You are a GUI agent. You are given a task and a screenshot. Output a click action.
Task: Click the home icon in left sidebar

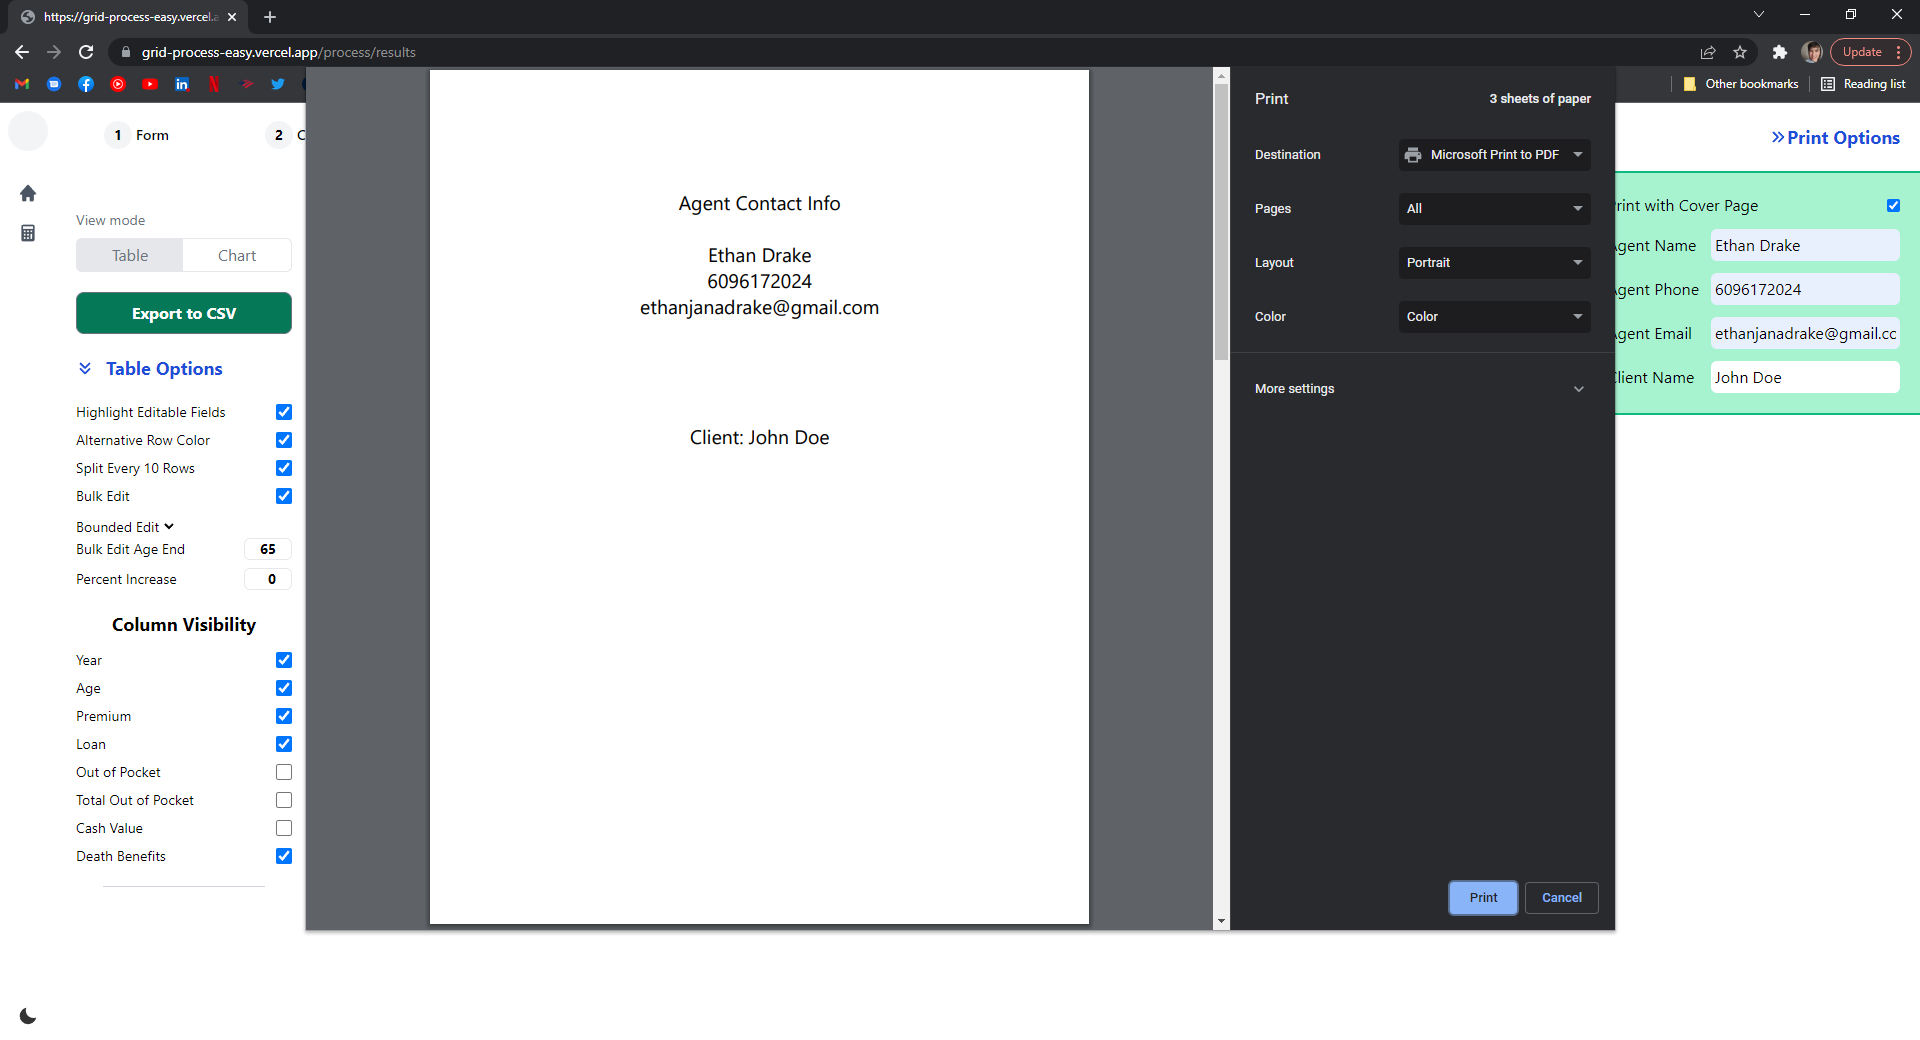click(x=28, y=193)
